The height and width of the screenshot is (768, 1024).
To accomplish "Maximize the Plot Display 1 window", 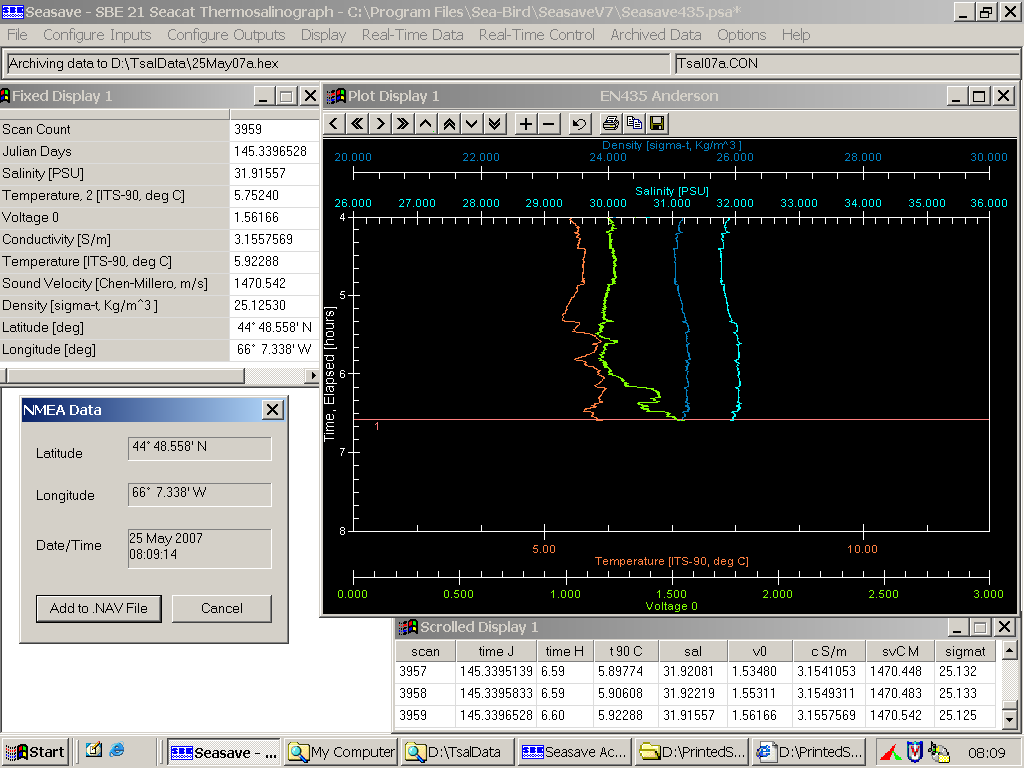I will coord(979,96).
